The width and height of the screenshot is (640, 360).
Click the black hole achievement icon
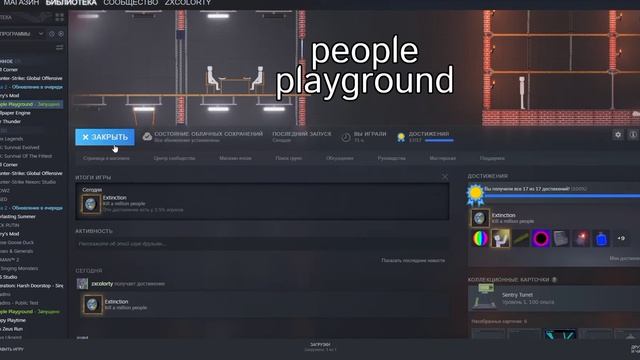tap(541, 238)
